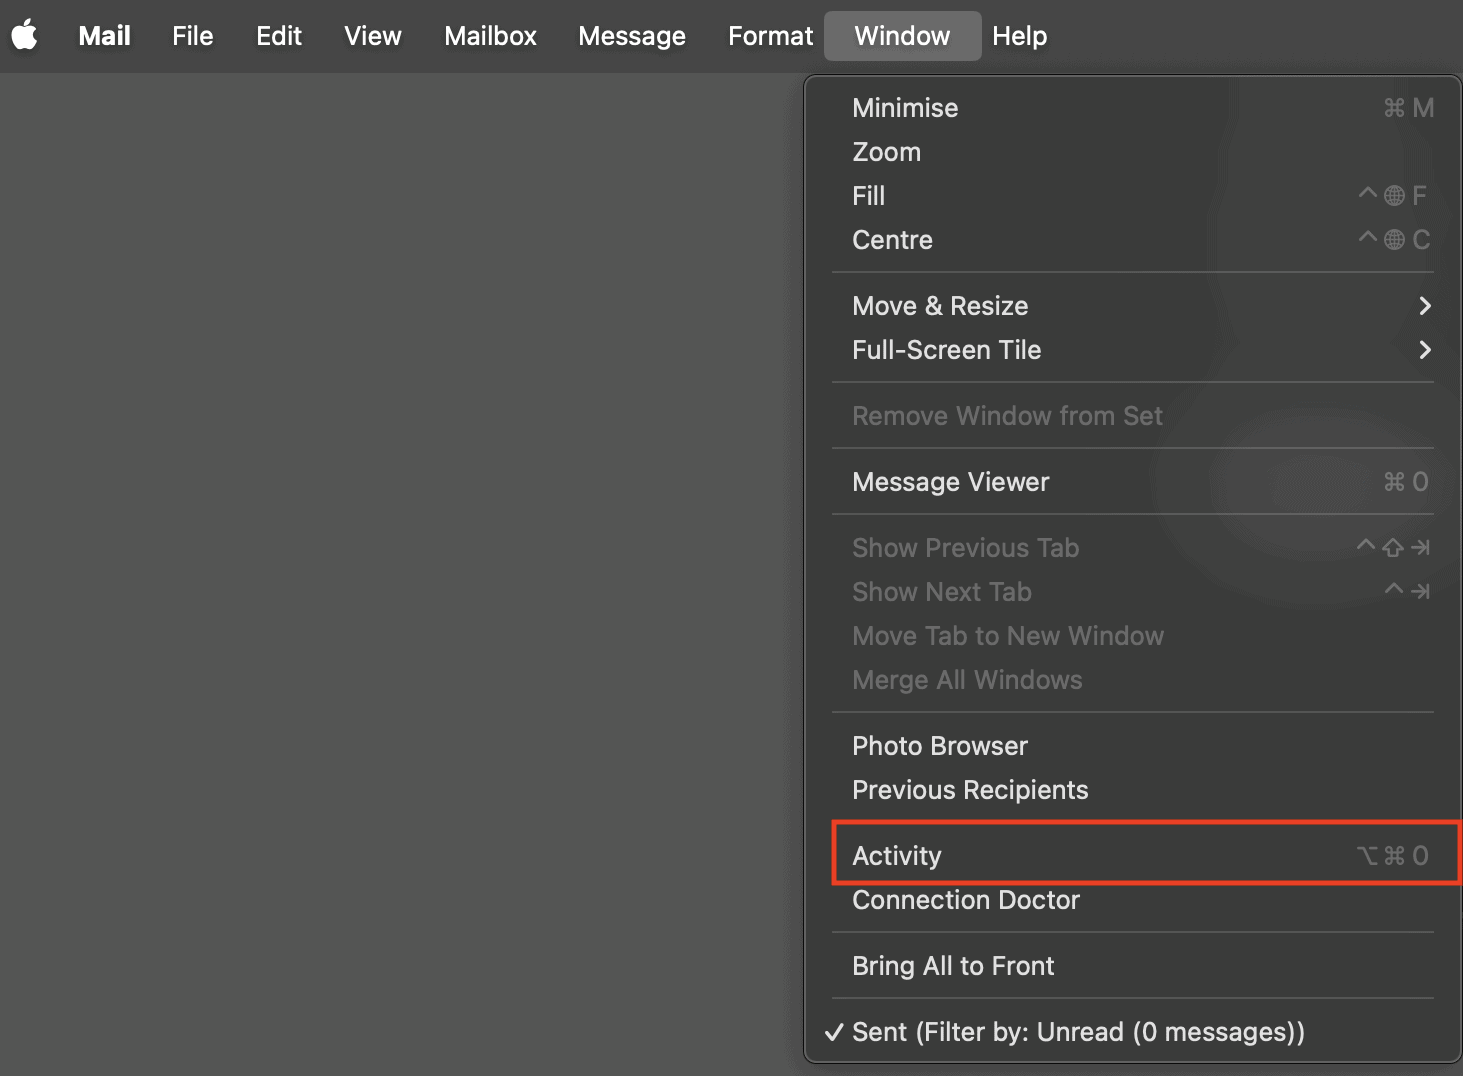Open the File menu

(192, 36)
